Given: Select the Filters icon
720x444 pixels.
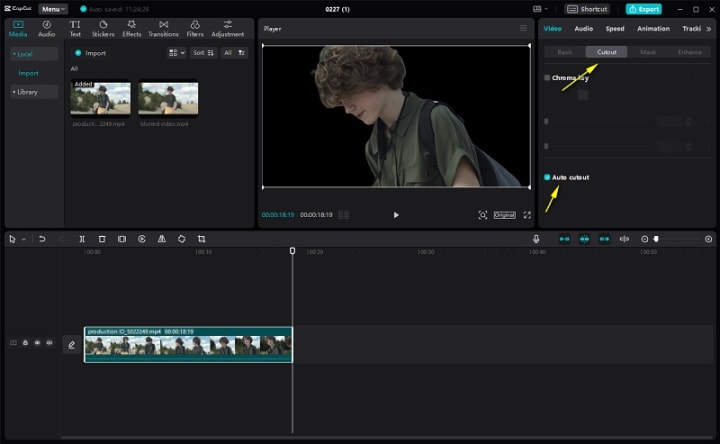Looking at the screenshot, I should pyautogui.click(x=195, y=27).
